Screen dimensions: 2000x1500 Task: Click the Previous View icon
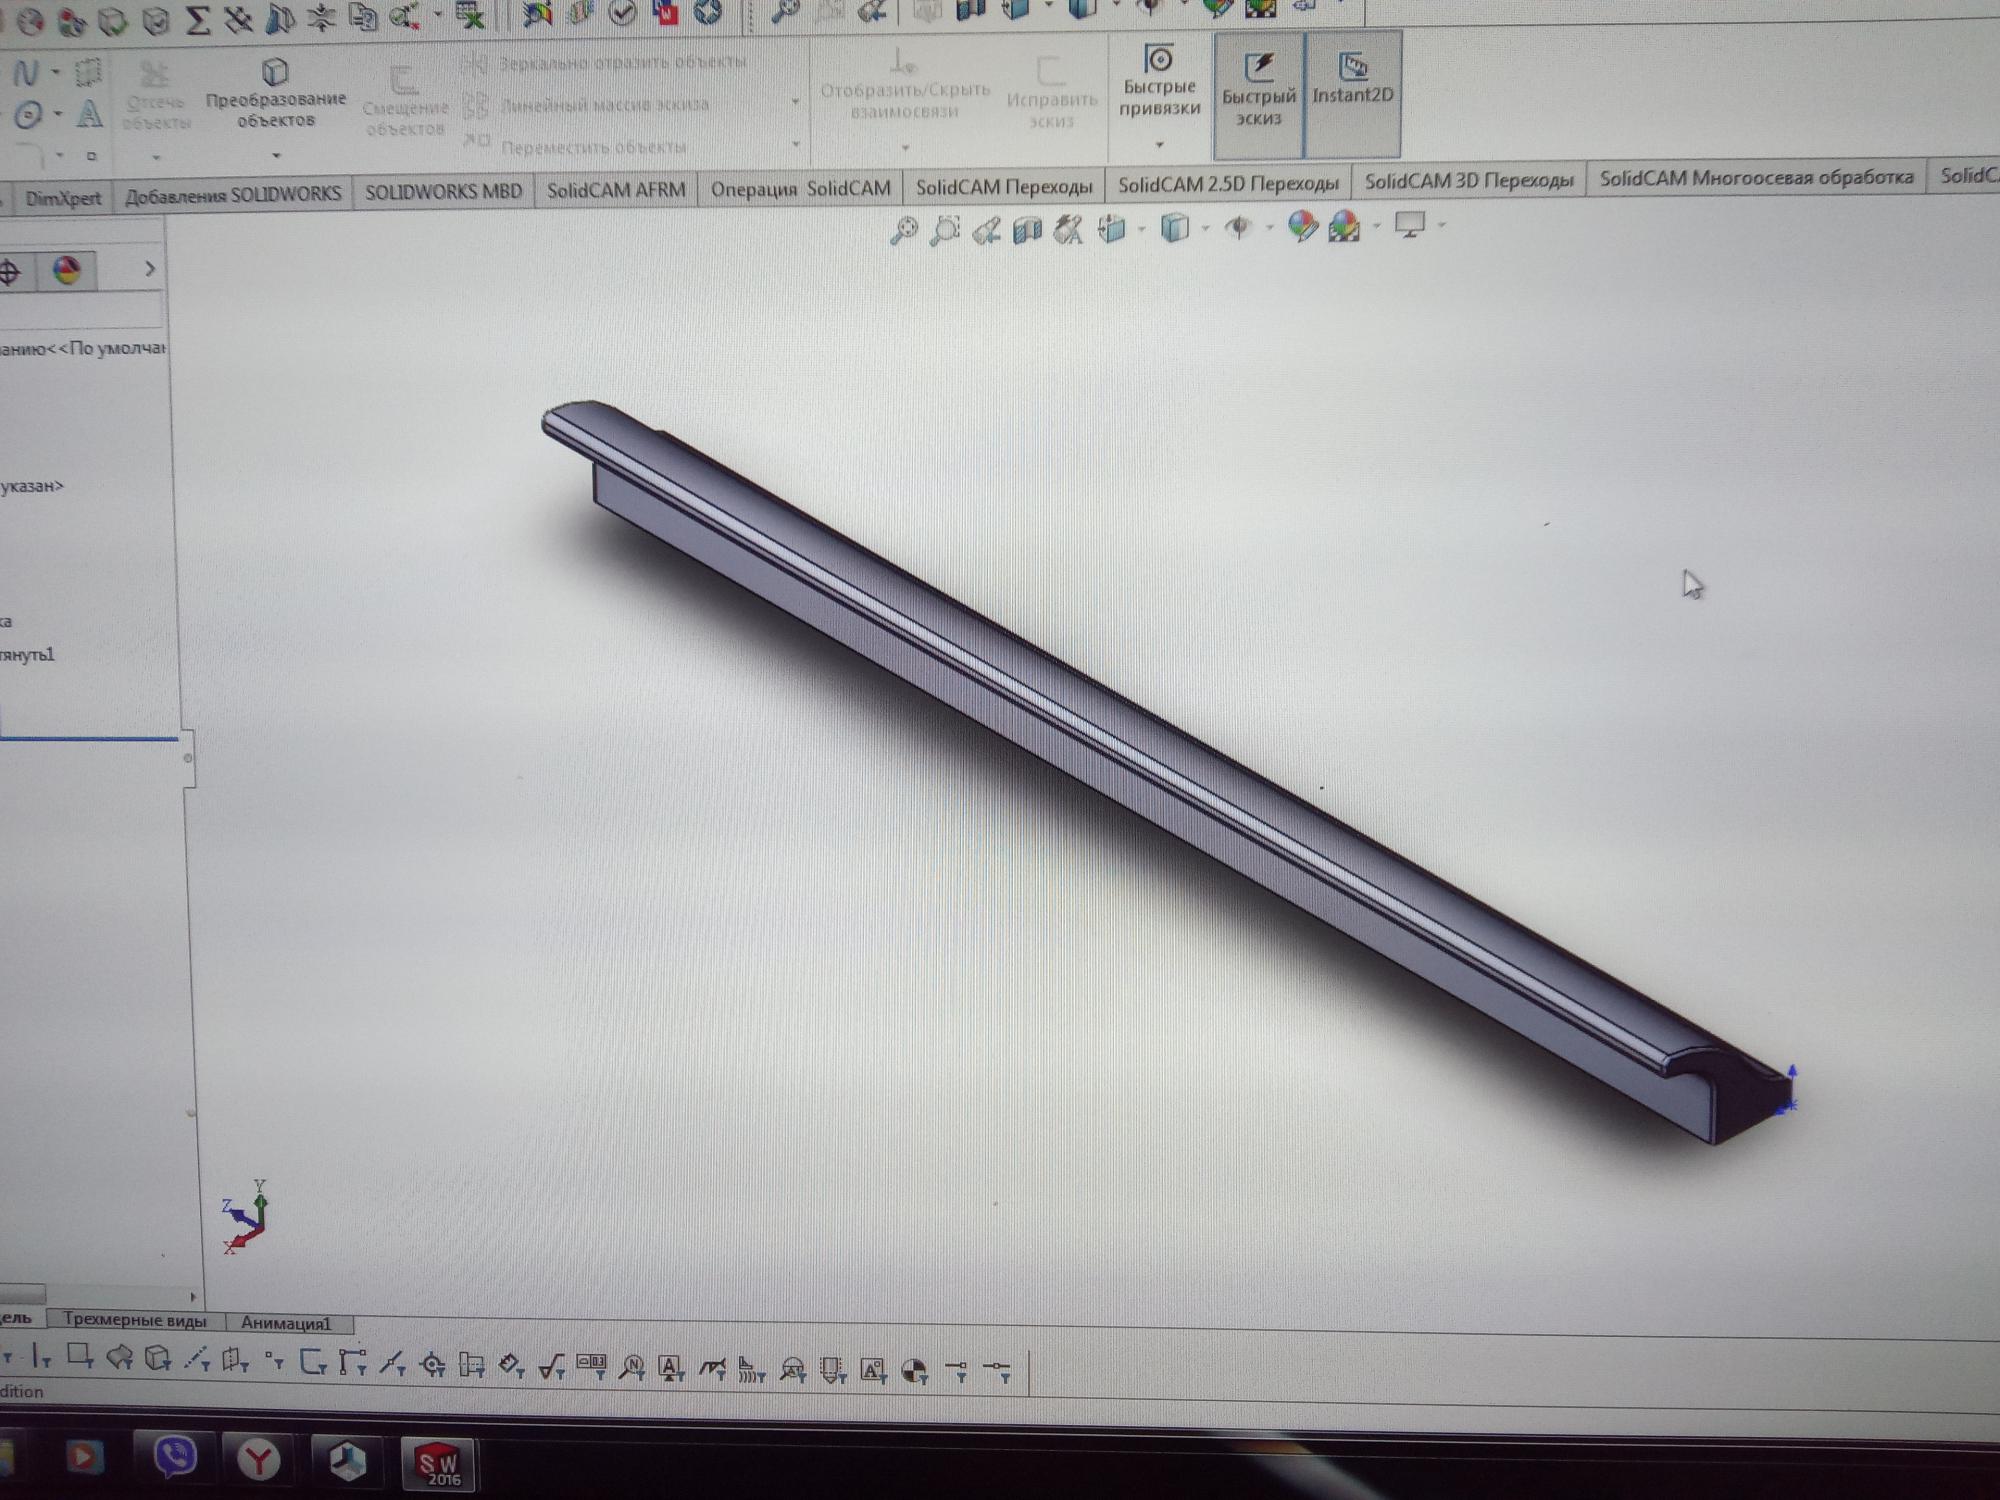click(986, 231)
